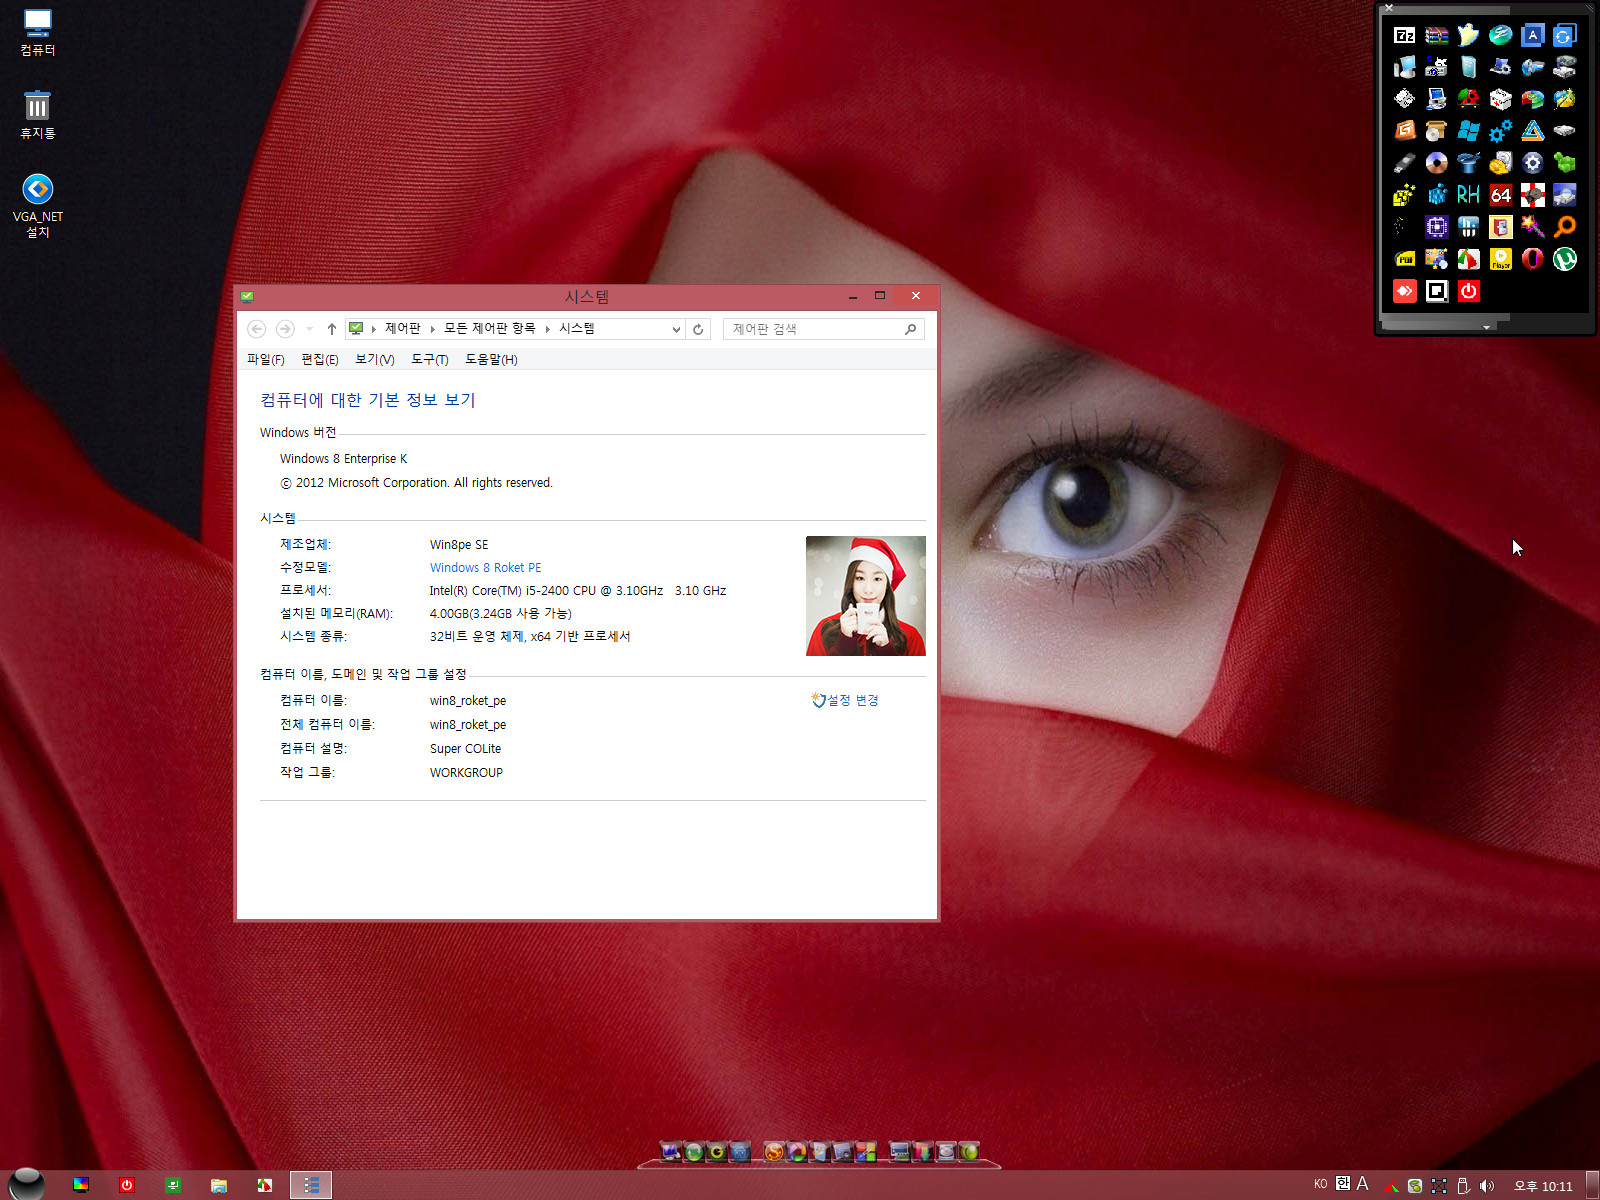
Task: Open WinRAR from the launcher panel
Action: [x=1437, y=35]
